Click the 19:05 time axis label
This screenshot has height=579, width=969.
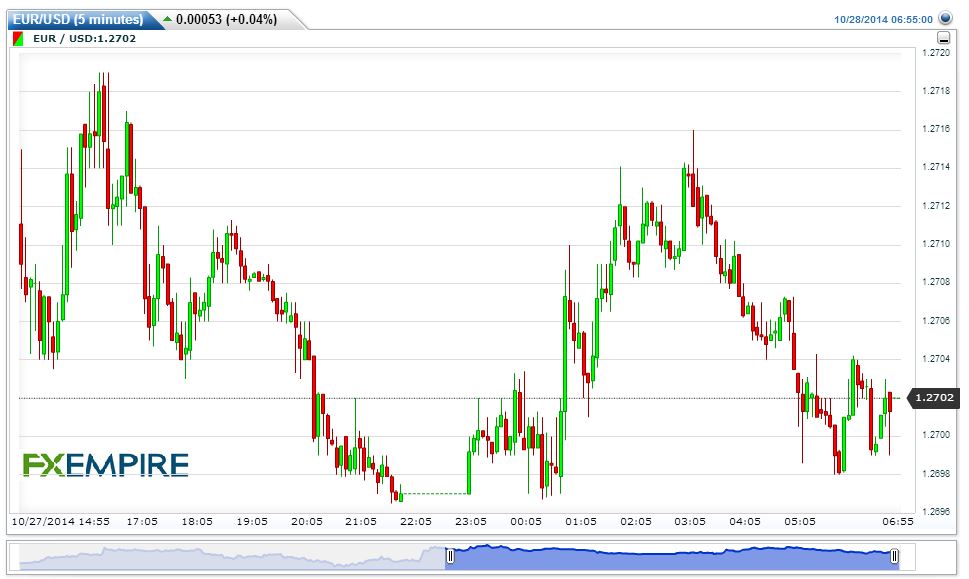[252, 522]
